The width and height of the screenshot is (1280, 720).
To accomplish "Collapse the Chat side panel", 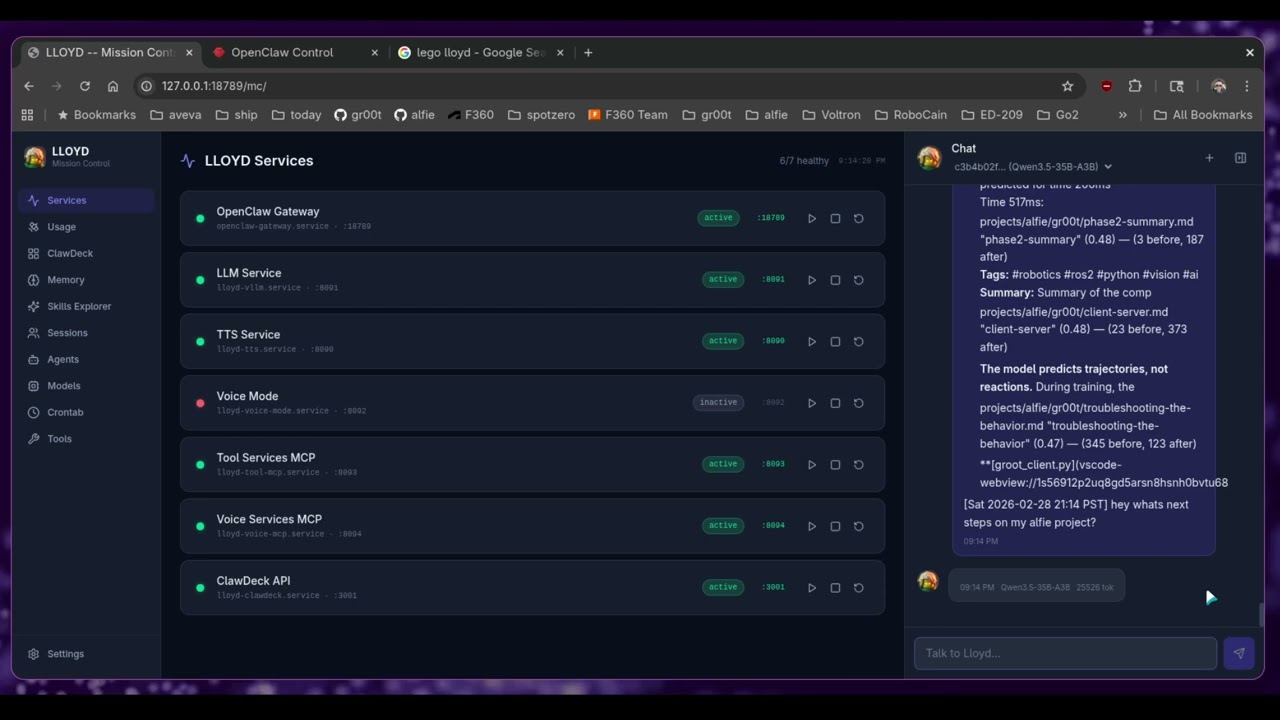I will click(x=1240, y=158).
